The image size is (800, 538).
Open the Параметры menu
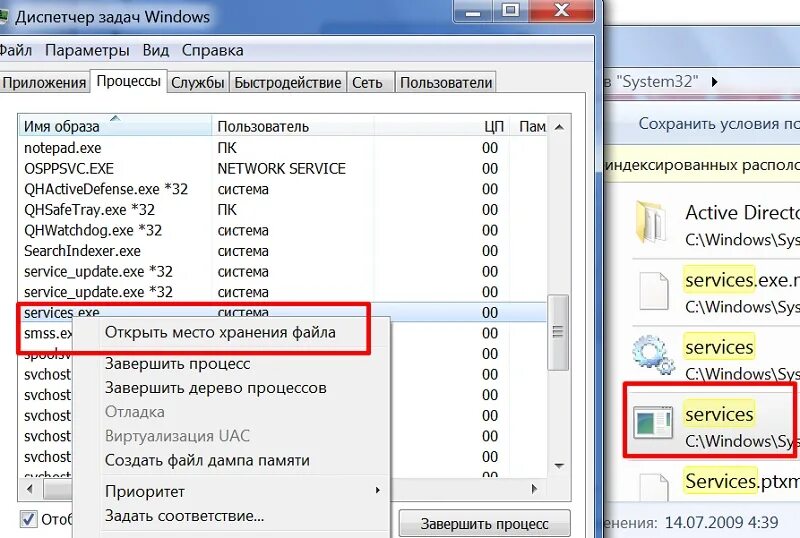click(87, 51)
